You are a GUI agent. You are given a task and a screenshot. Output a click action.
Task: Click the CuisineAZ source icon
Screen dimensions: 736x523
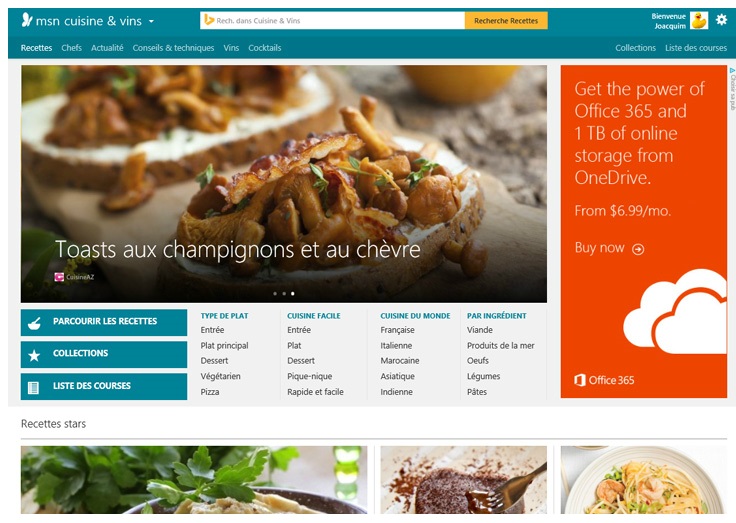(x=59, y=277)
